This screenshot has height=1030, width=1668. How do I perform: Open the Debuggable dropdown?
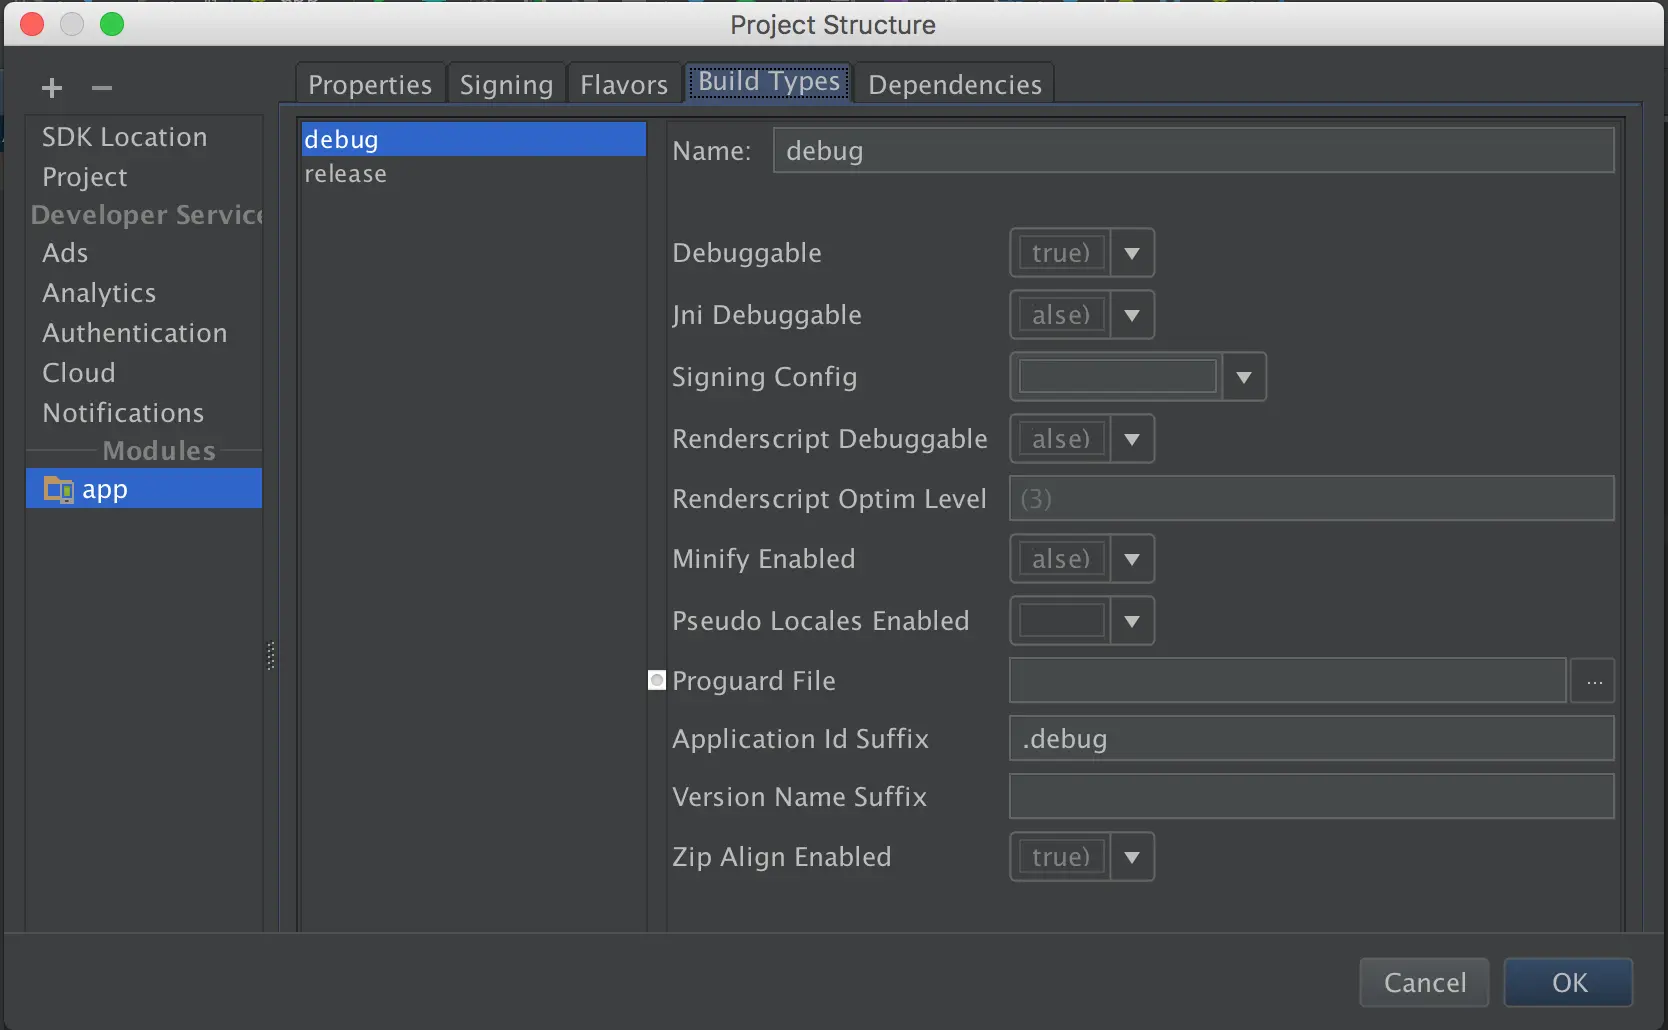[1131, 253]
